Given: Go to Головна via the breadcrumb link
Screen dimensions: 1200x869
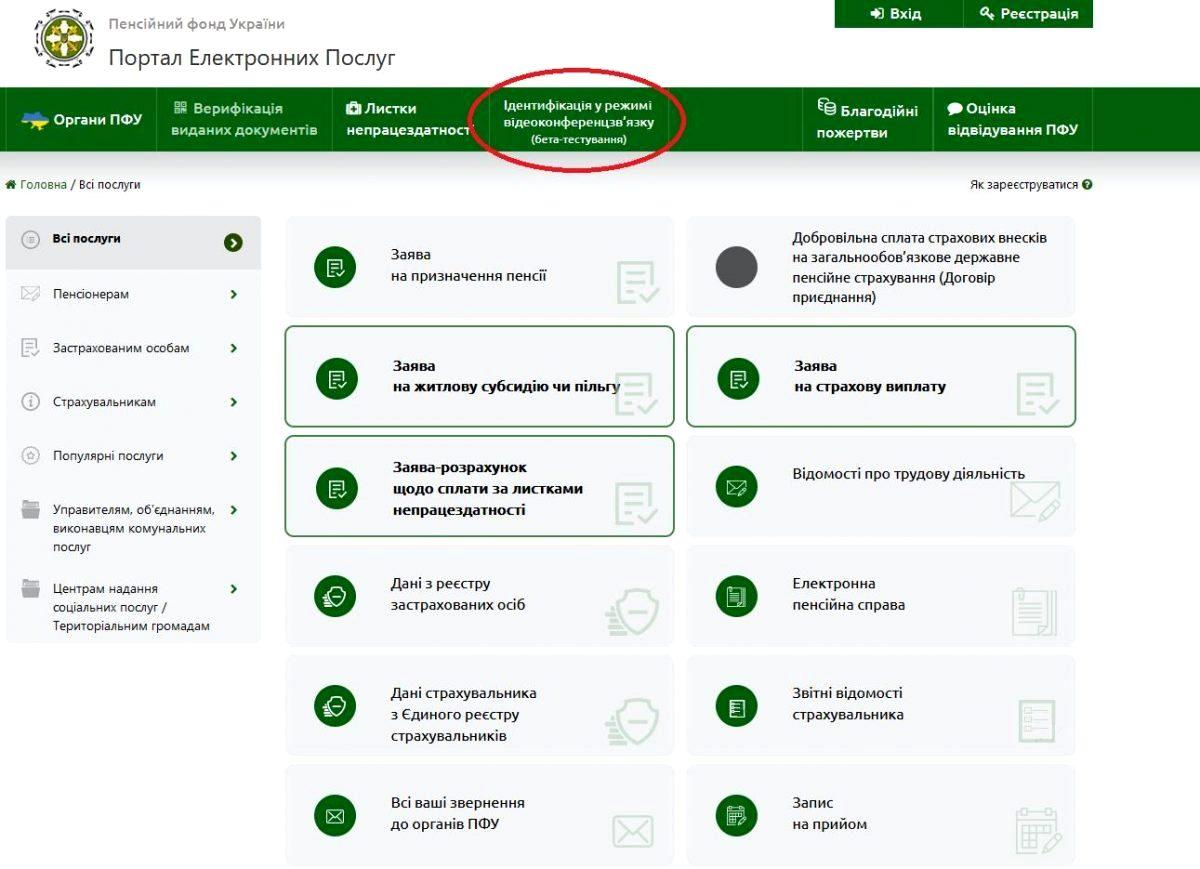Looking at the screenshot, I should click(x=43, y=185).
